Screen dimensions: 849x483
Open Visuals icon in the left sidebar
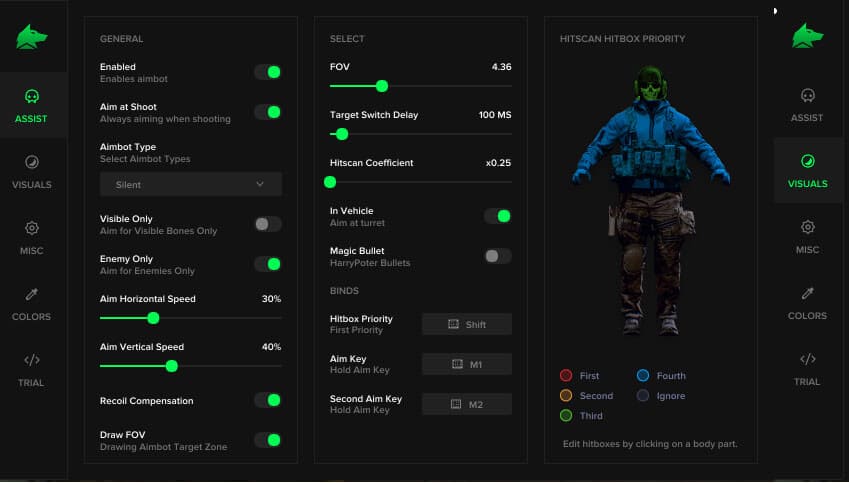tap(32, 162)
